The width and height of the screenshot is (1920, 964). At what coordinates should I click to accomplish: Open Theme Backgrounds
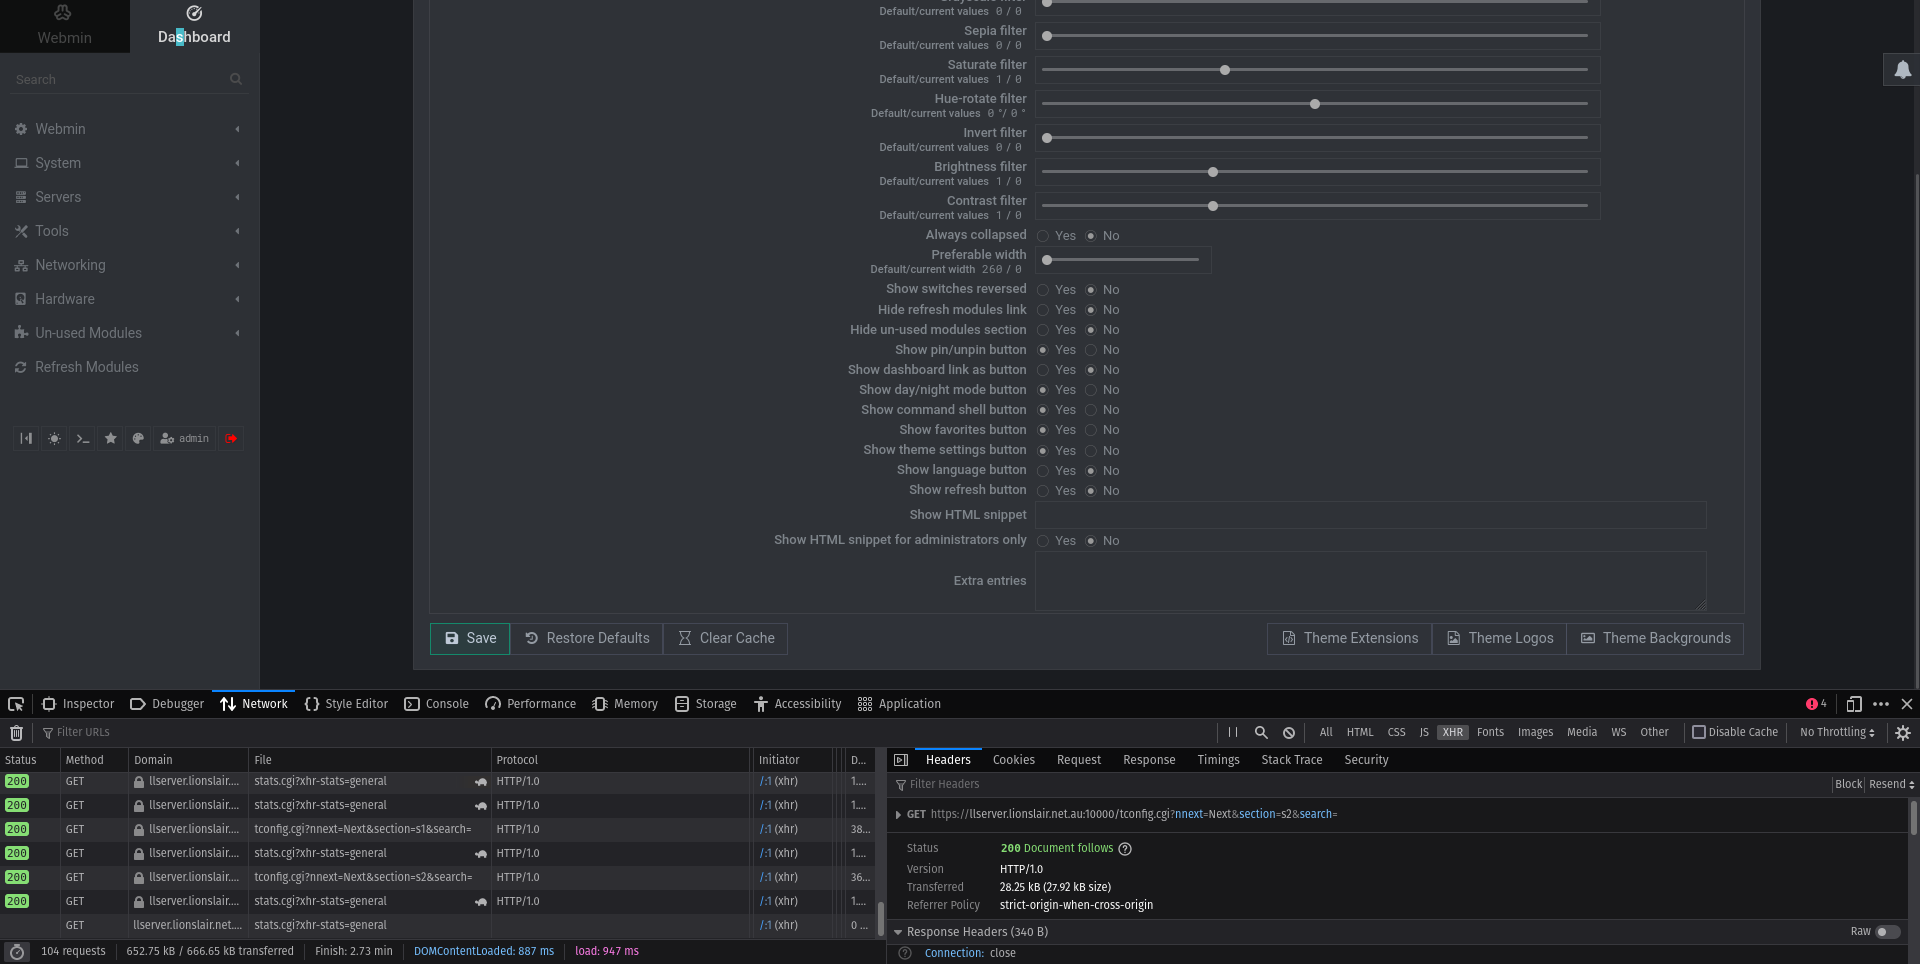tap(1654, 638)
